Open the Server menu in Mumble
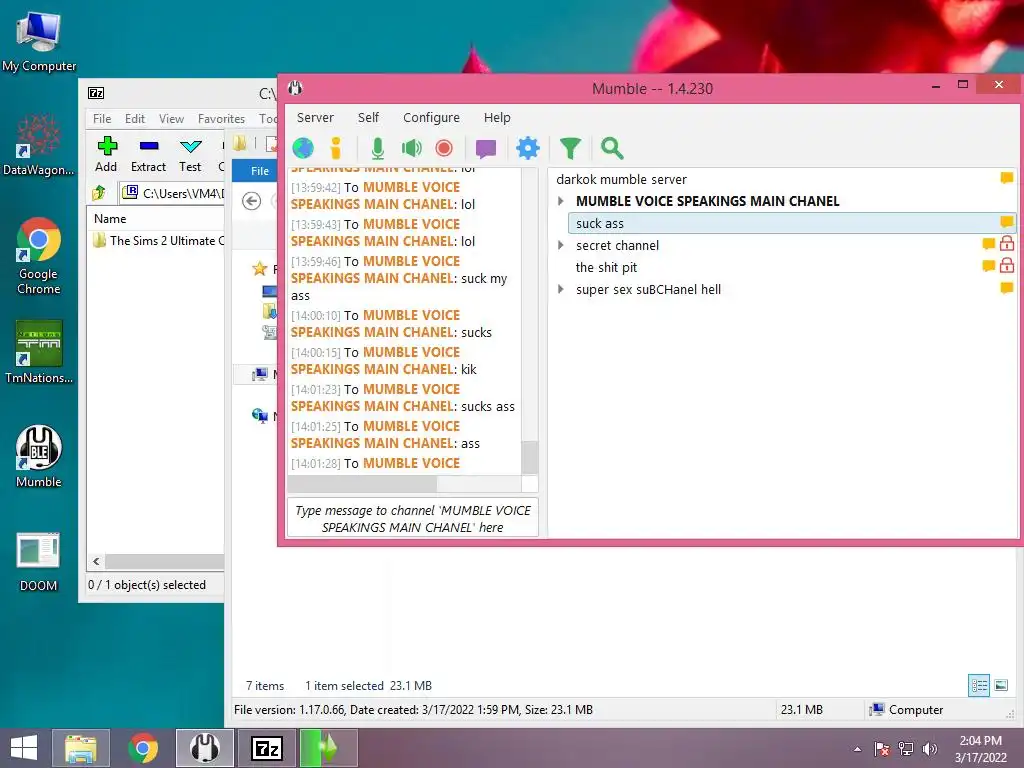 315,118
